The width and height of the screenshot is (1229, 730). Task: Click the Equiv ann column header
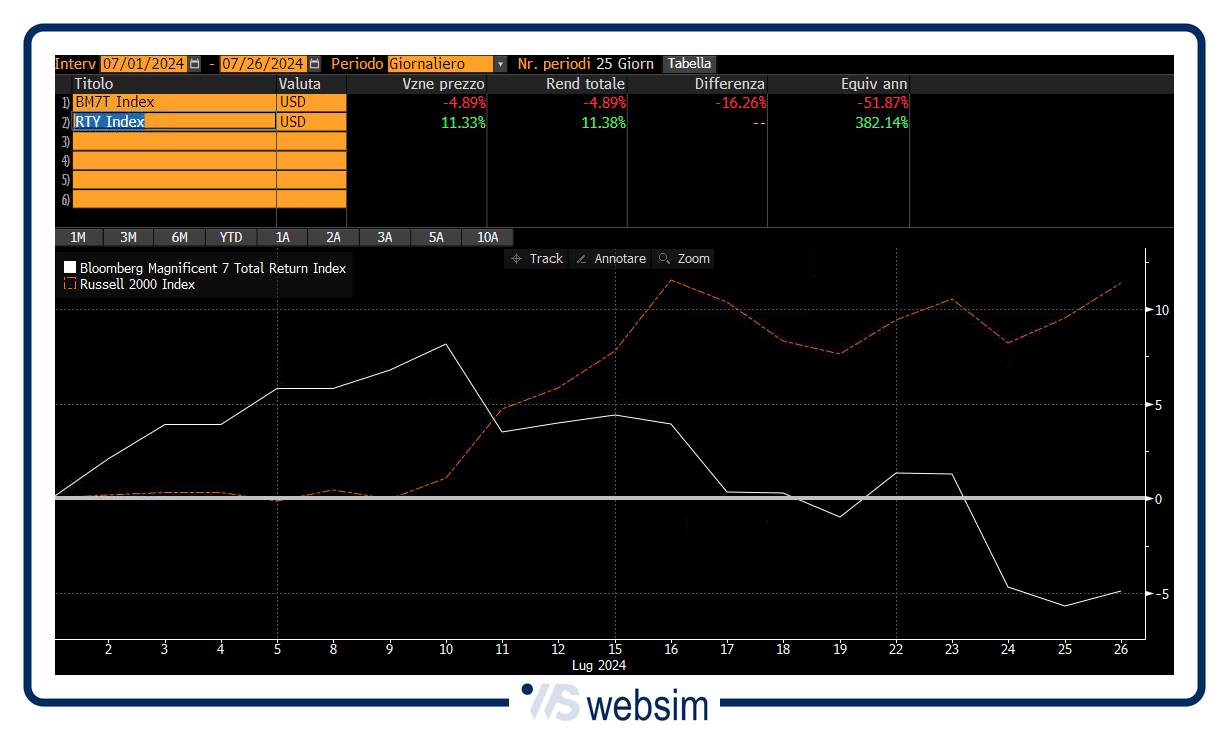873,84
